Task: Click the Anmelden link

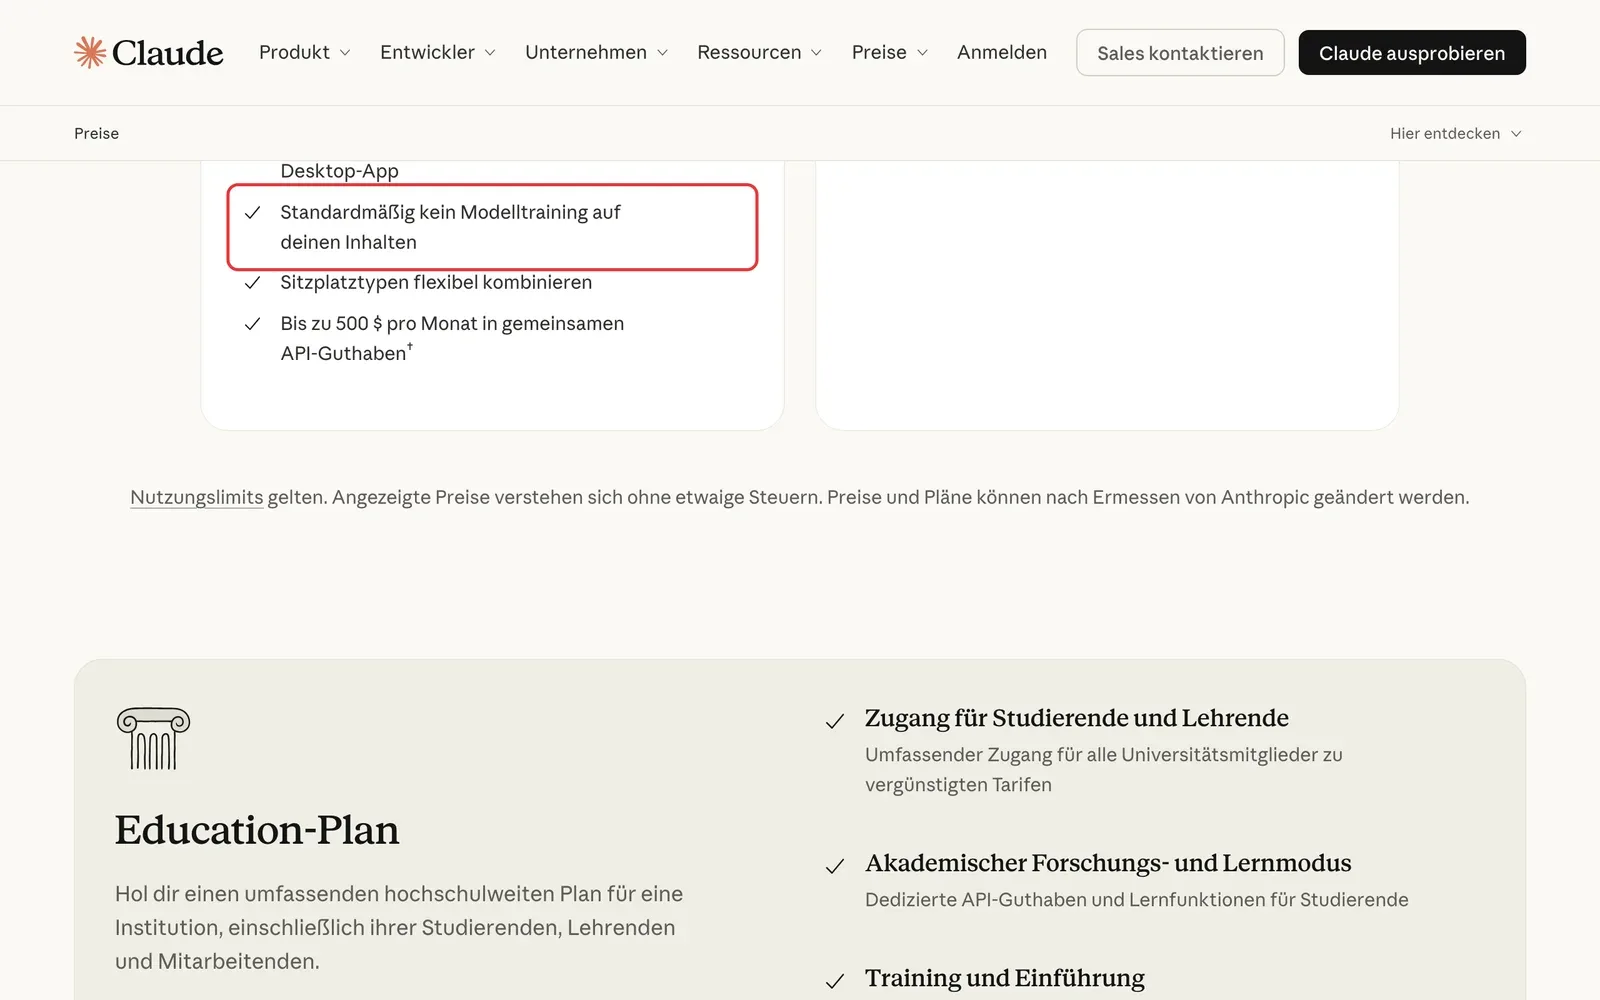Action: click(1002, 52)
